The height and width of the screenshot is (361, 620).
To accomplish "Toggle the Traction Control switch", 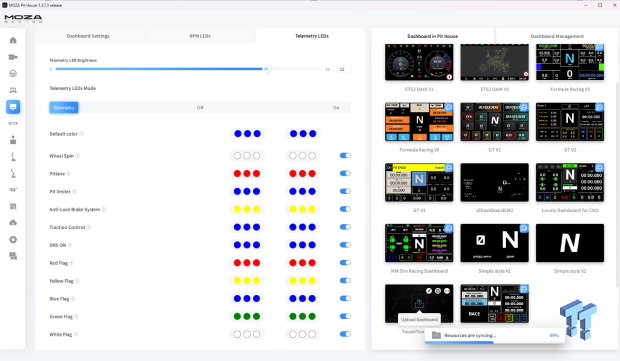I will [345, 227].
